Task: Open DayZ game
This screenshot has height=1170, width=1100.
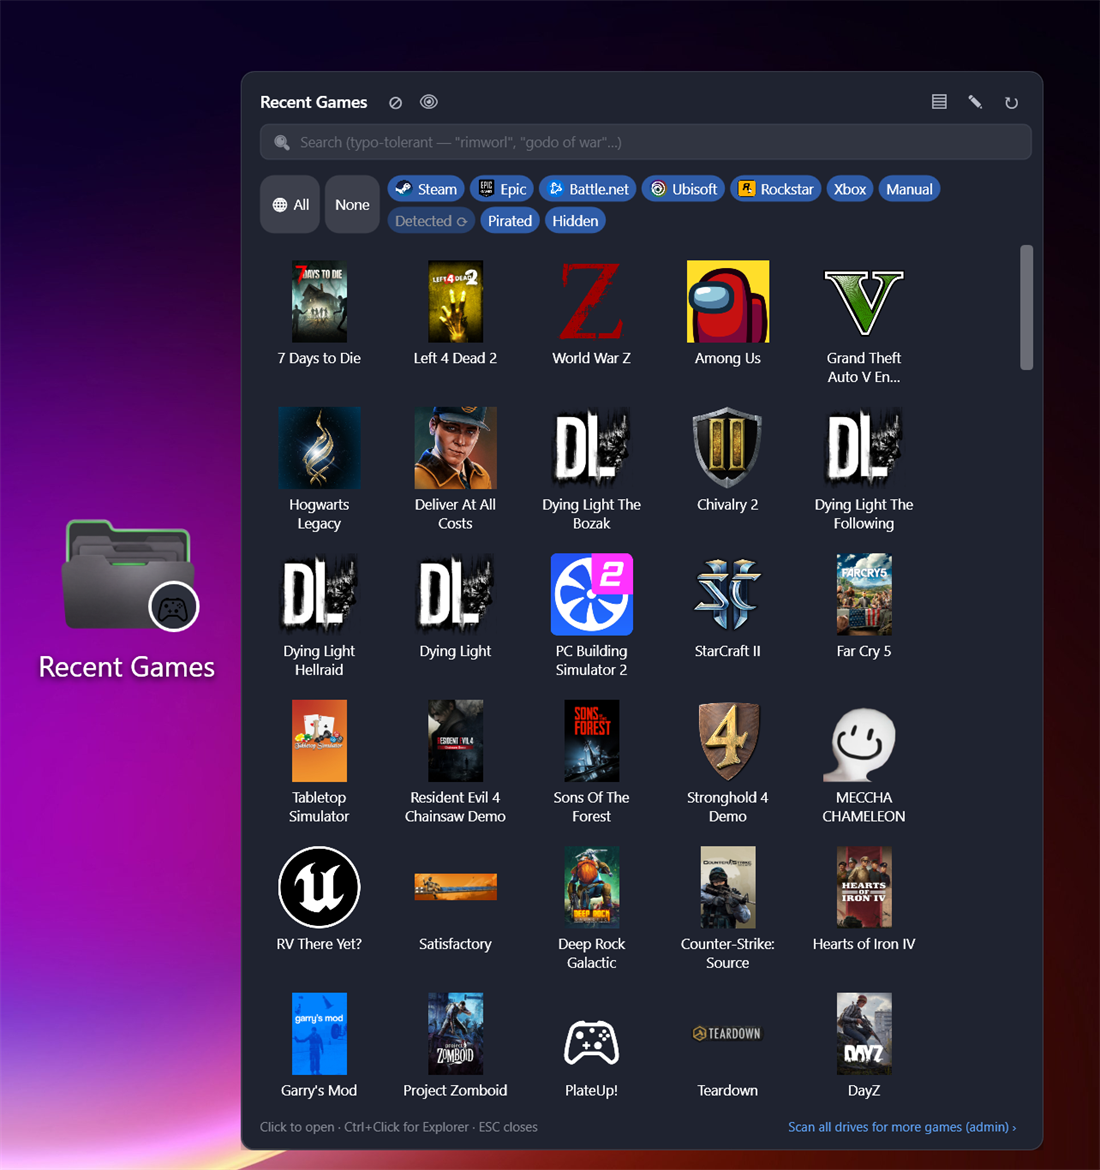Action: coord(863,1033)
